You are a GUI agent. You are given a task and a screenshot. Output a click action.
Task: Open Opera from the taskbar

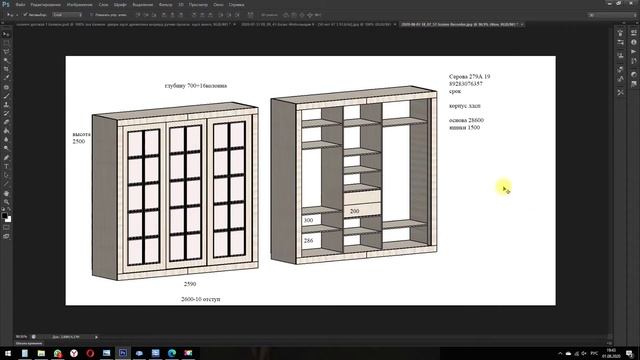pos(90,353)
